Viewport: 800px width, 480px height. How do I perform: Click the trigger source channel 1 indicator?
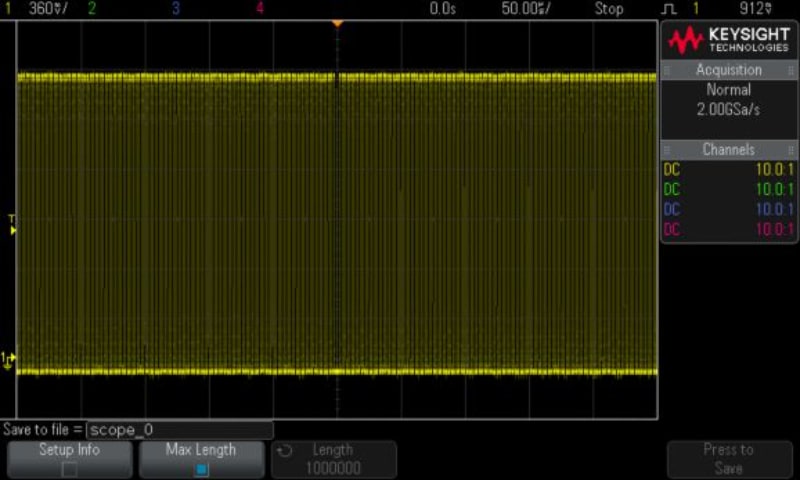(696, 8)
